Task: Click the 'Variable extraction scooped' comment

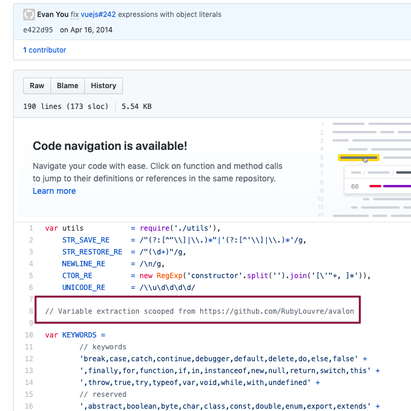Action: 199,311
